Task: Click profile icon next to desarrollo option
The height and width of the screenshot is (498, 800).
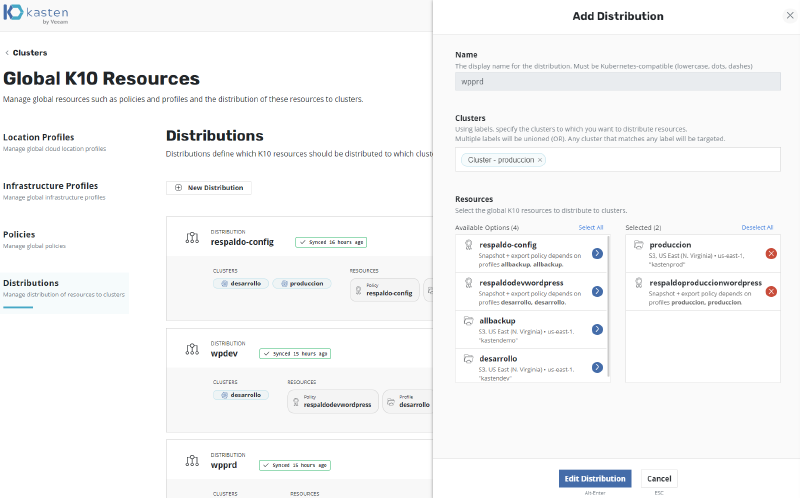Action: click(x=468, y=359)
